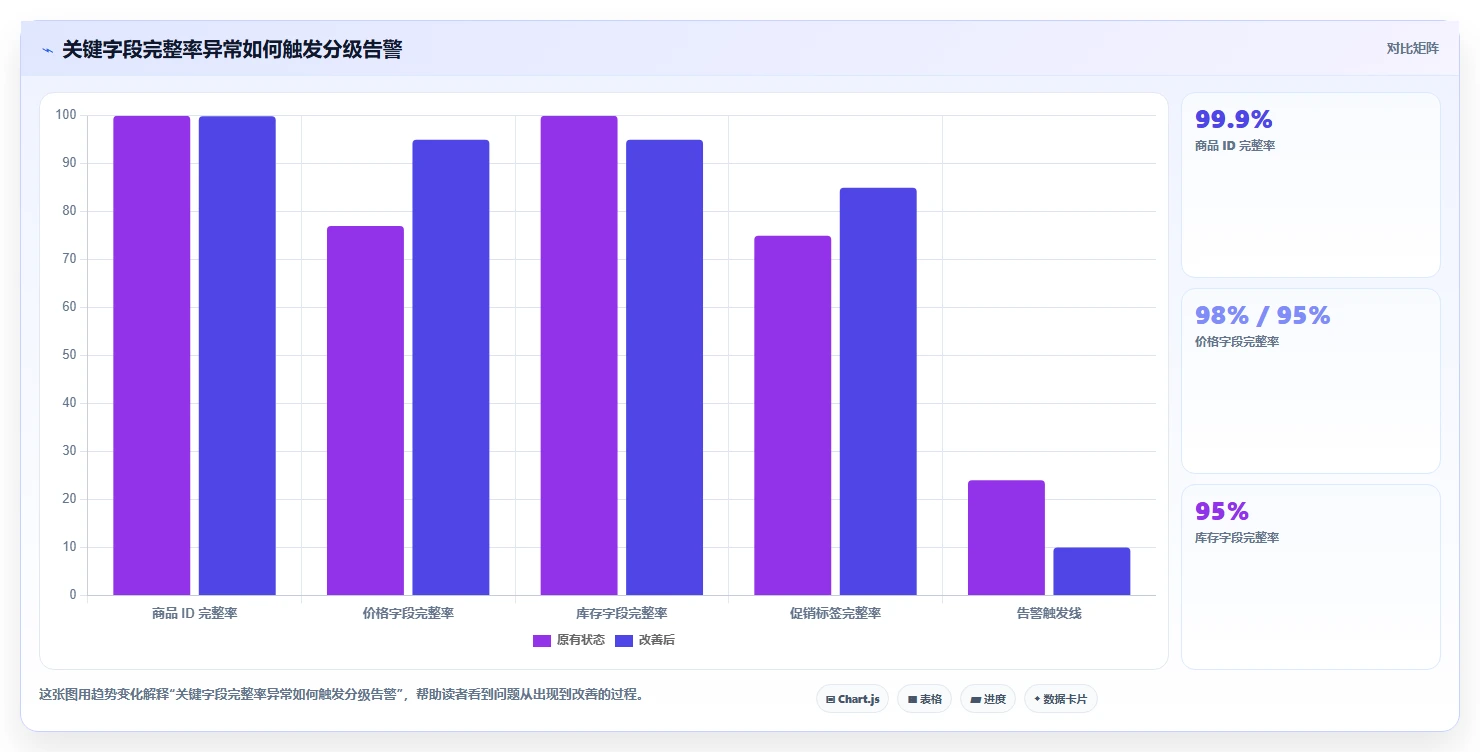Click the purple 原有状态 bar for 促销标签完整率
Screen dimensions: 1480x752
[x=793, y=416]
